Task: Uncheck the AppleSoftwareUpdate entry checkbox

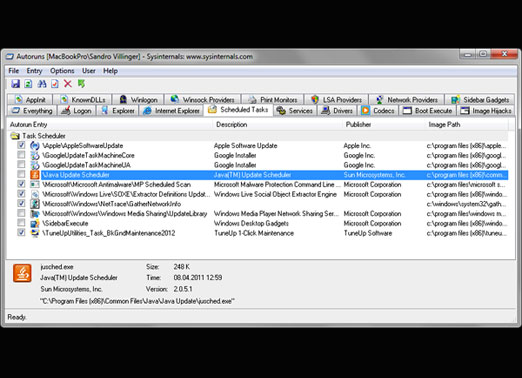Action: coord(21,145)
